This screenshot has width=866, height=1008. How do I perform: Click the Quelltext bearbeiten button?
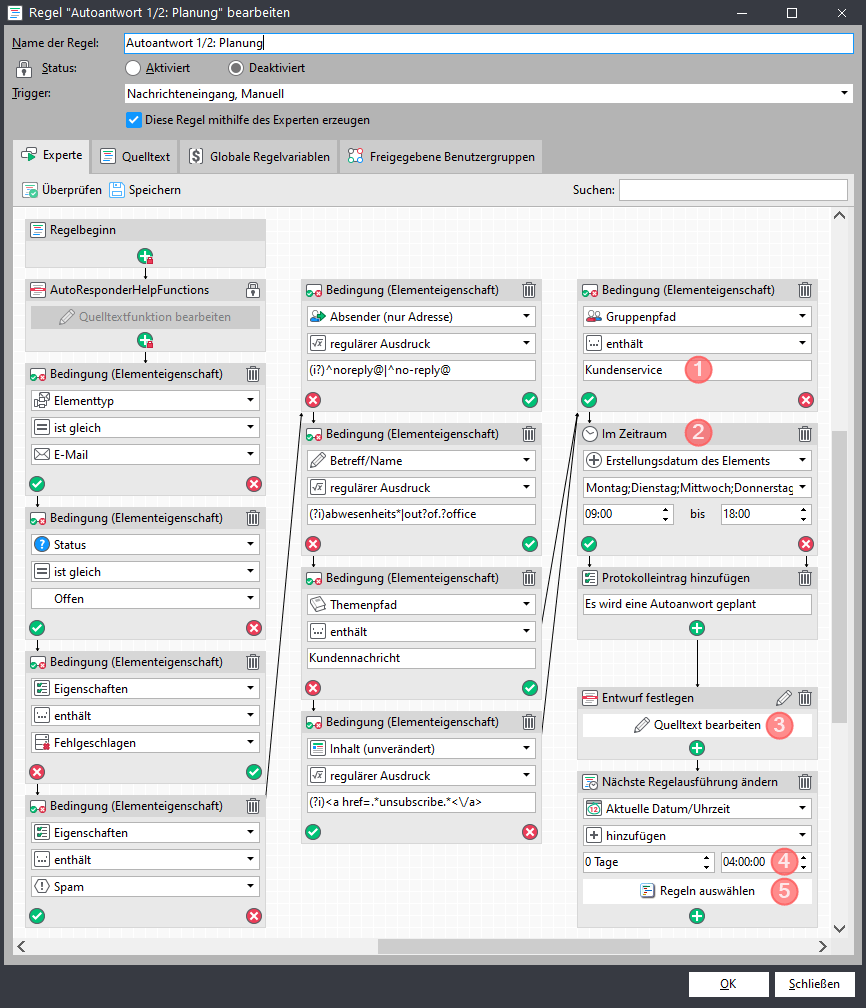[x=697, y=725]
